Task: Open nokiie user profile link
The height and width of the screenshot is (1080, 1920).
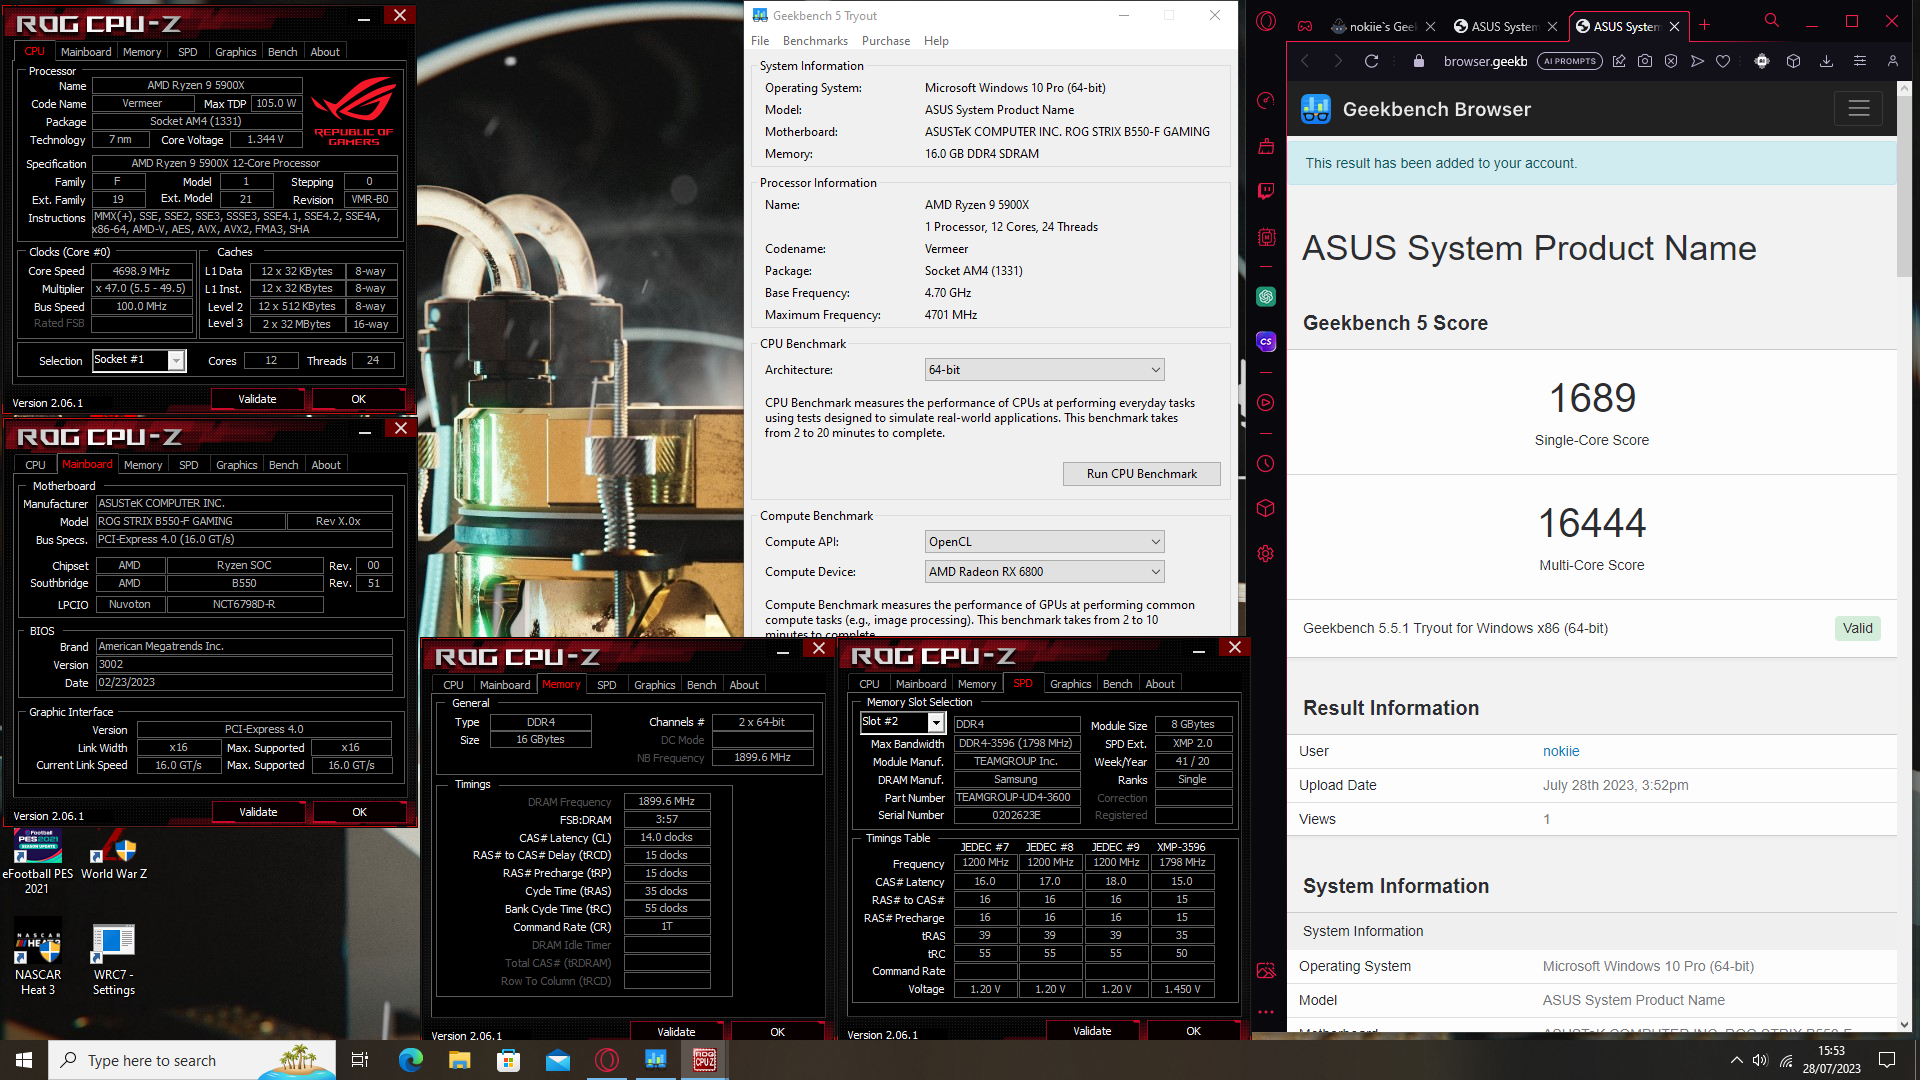Action: (1561, 751)
